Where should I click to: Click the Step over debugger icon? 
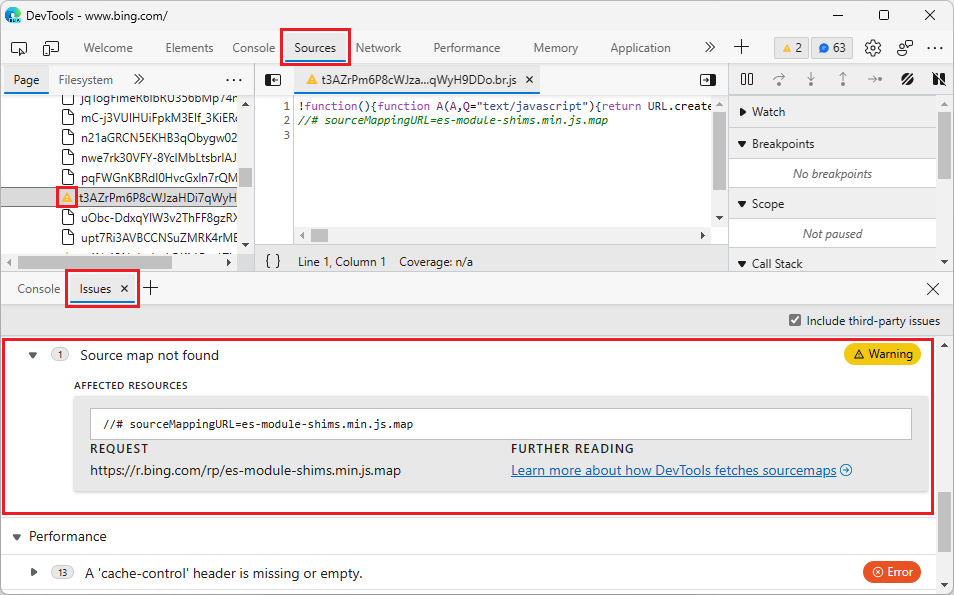[779, 79]
